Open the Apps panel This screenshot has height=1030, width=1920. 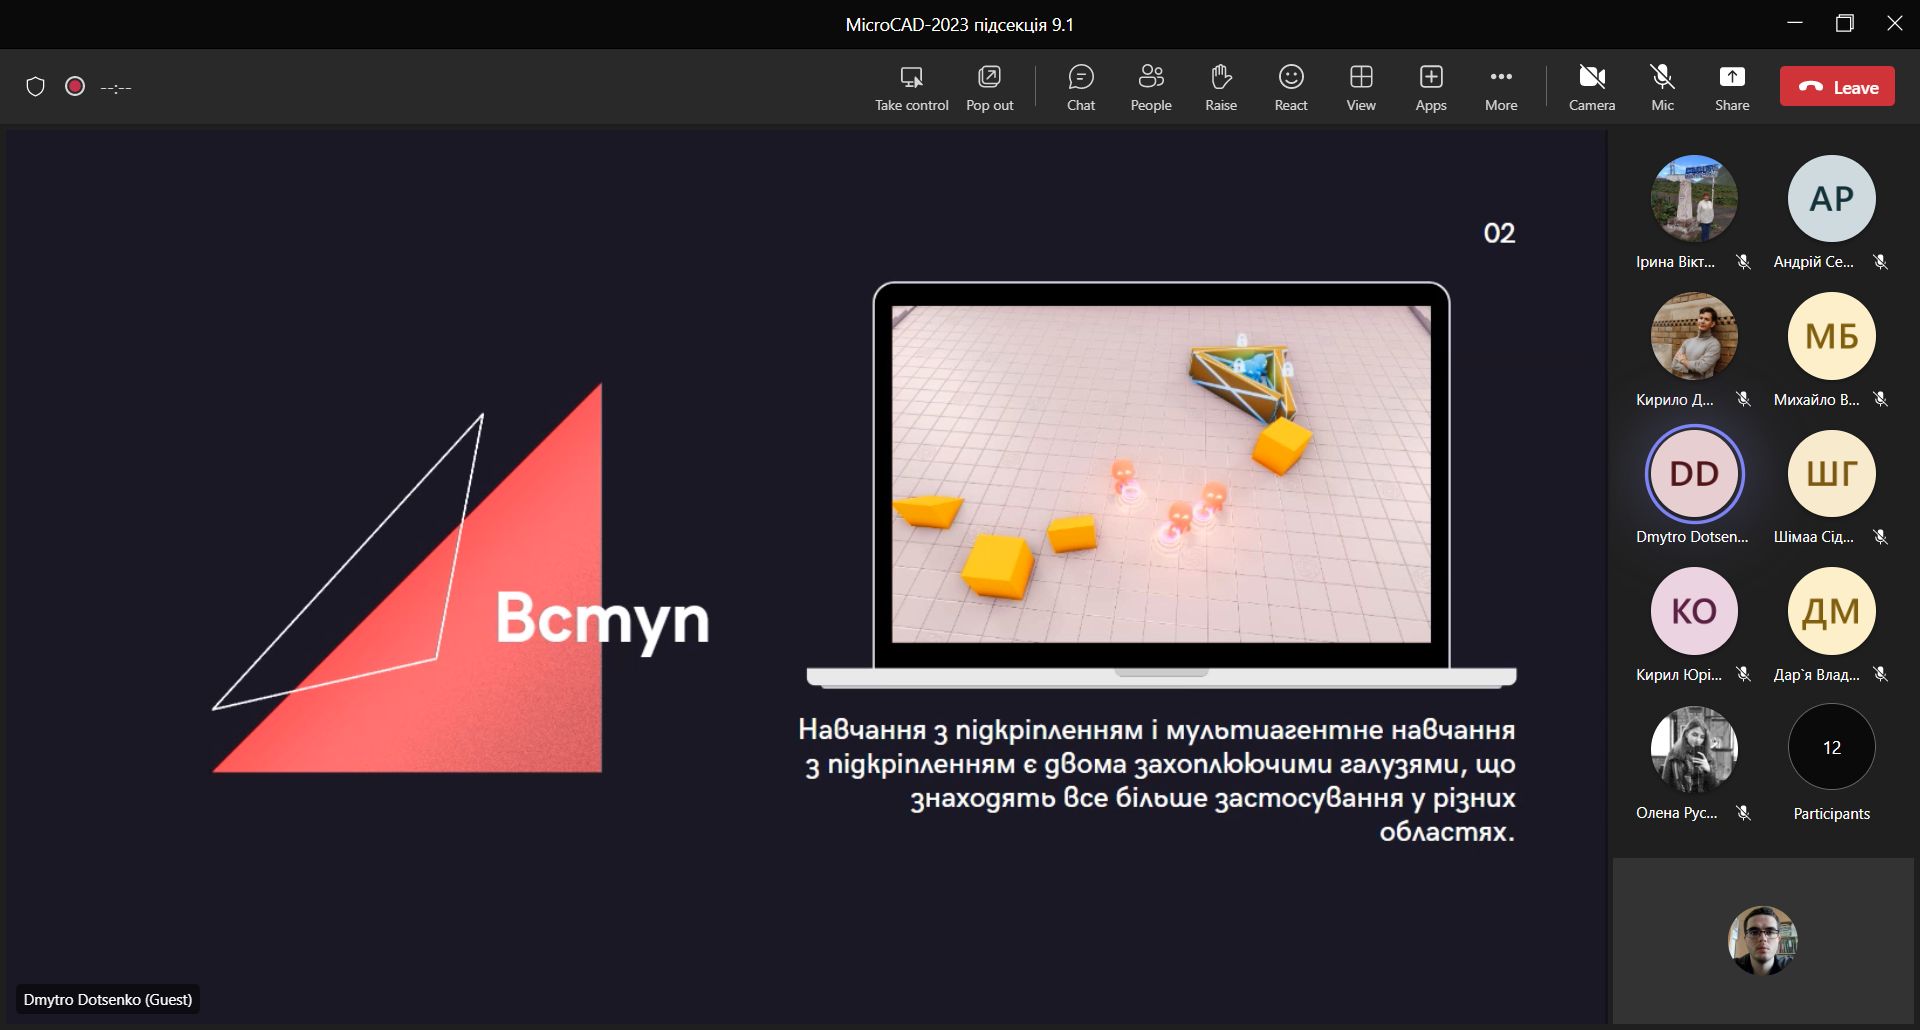(1430, 87)
